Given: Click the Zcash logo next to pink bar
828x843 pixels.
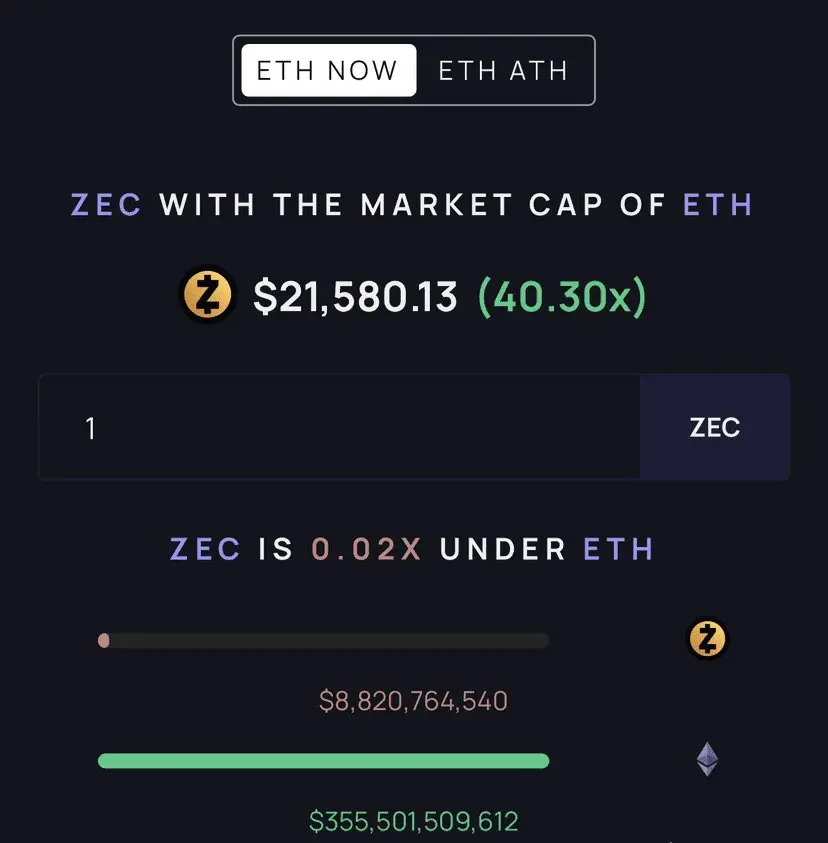Looking at the screenshot, I should pos(707,639).
